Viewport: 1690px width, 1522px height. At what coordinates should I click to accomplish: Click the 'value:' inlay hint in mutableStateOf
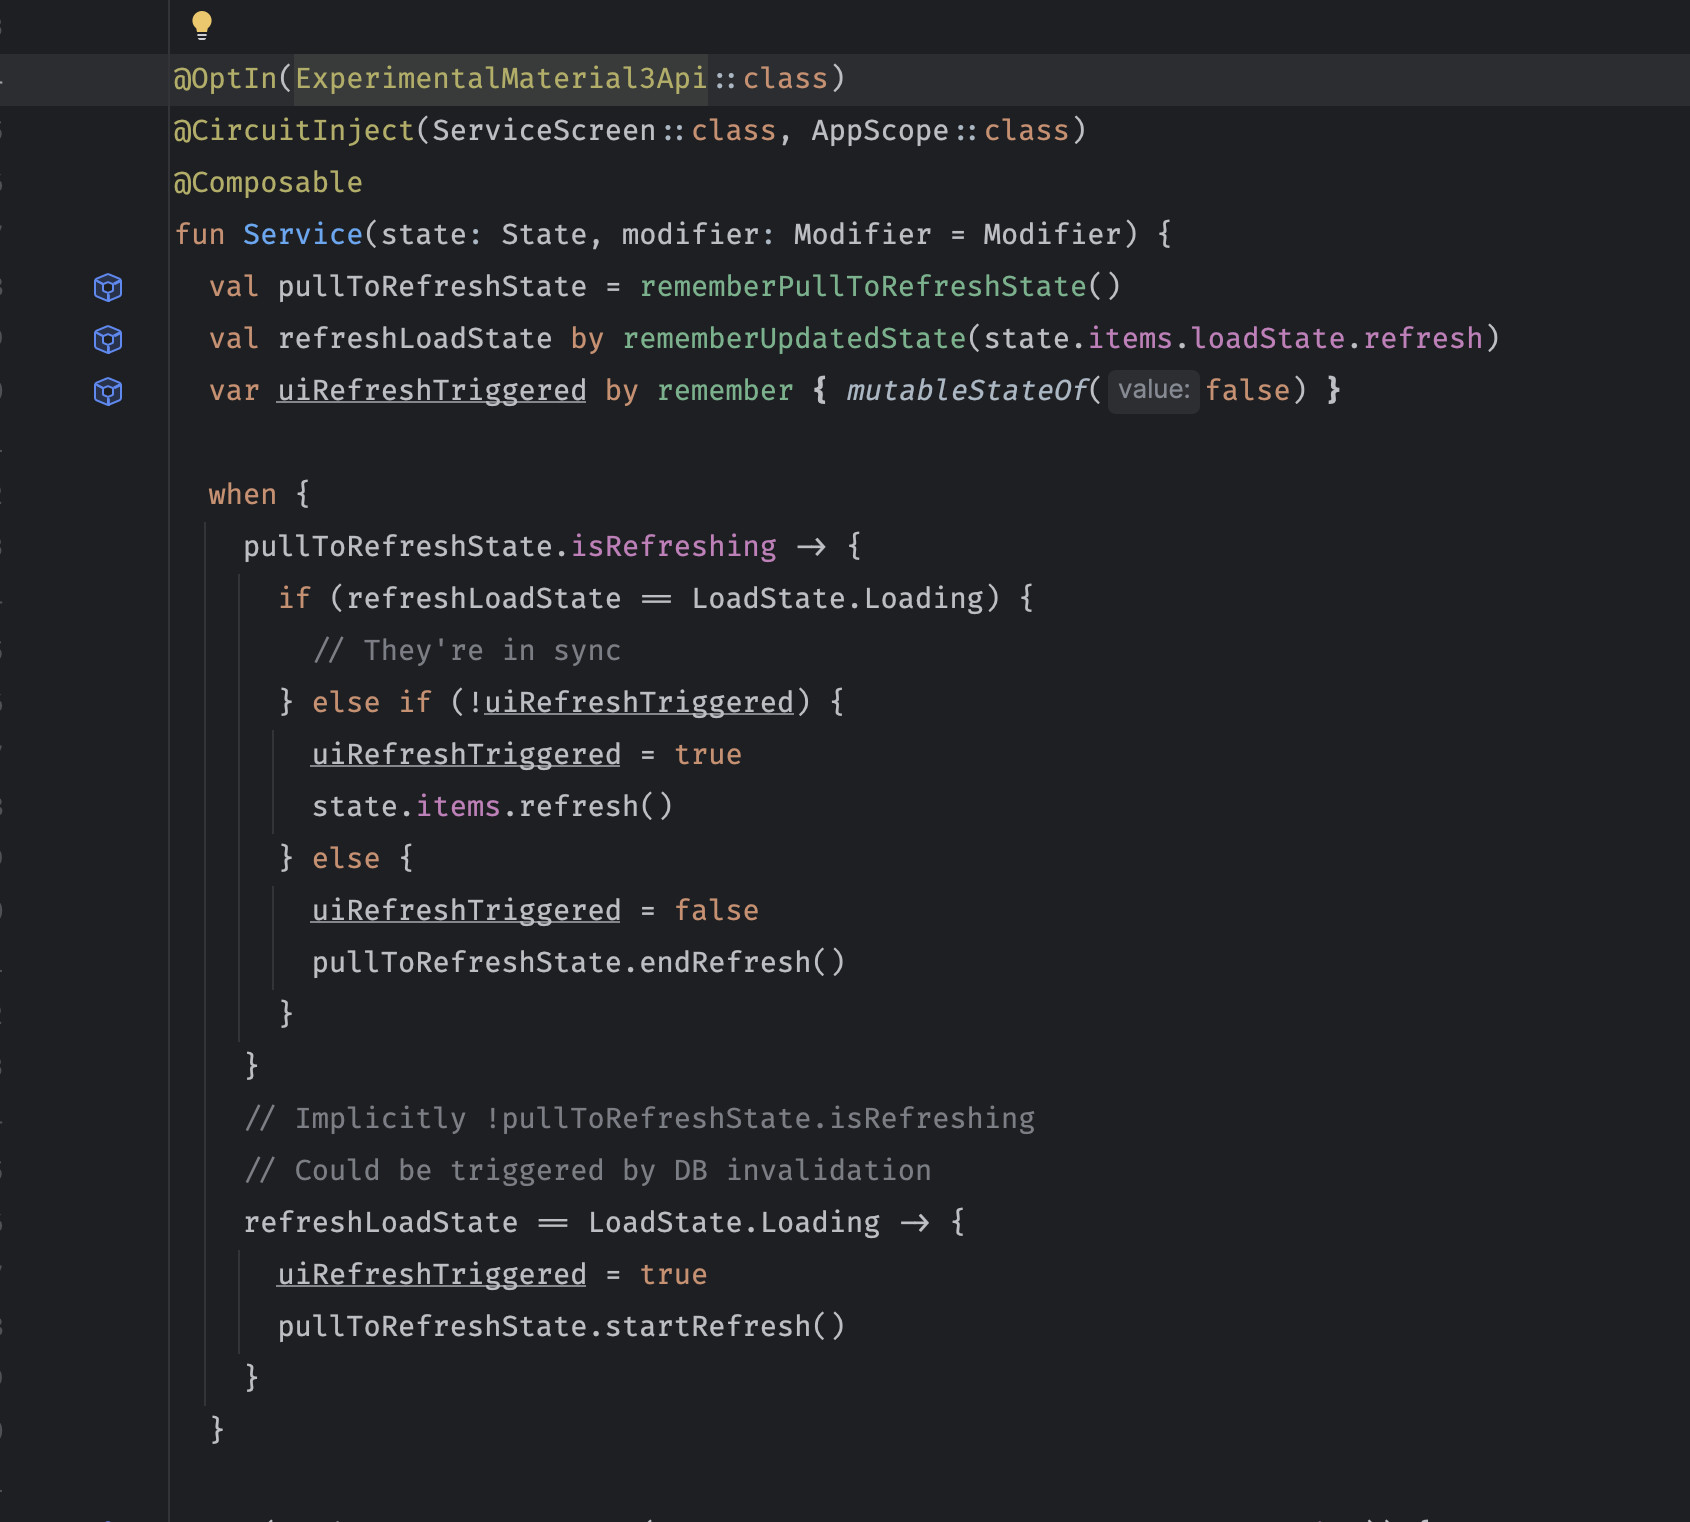[1153, 390]
